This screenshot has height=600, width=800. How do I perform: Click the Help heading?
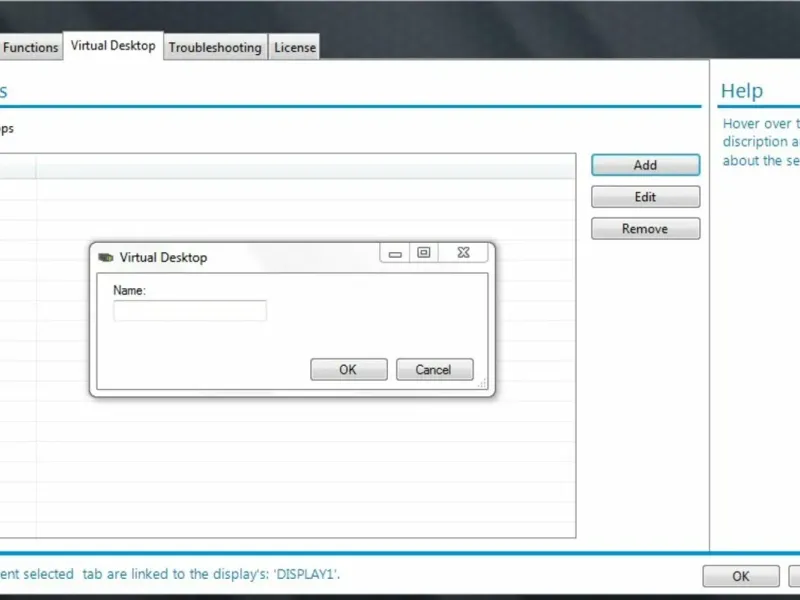point(742,91)
